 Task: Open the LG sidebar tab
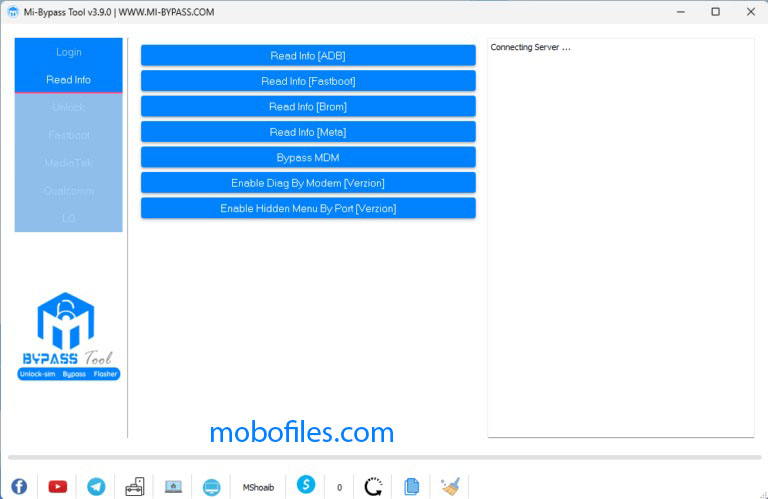point(69,218)
